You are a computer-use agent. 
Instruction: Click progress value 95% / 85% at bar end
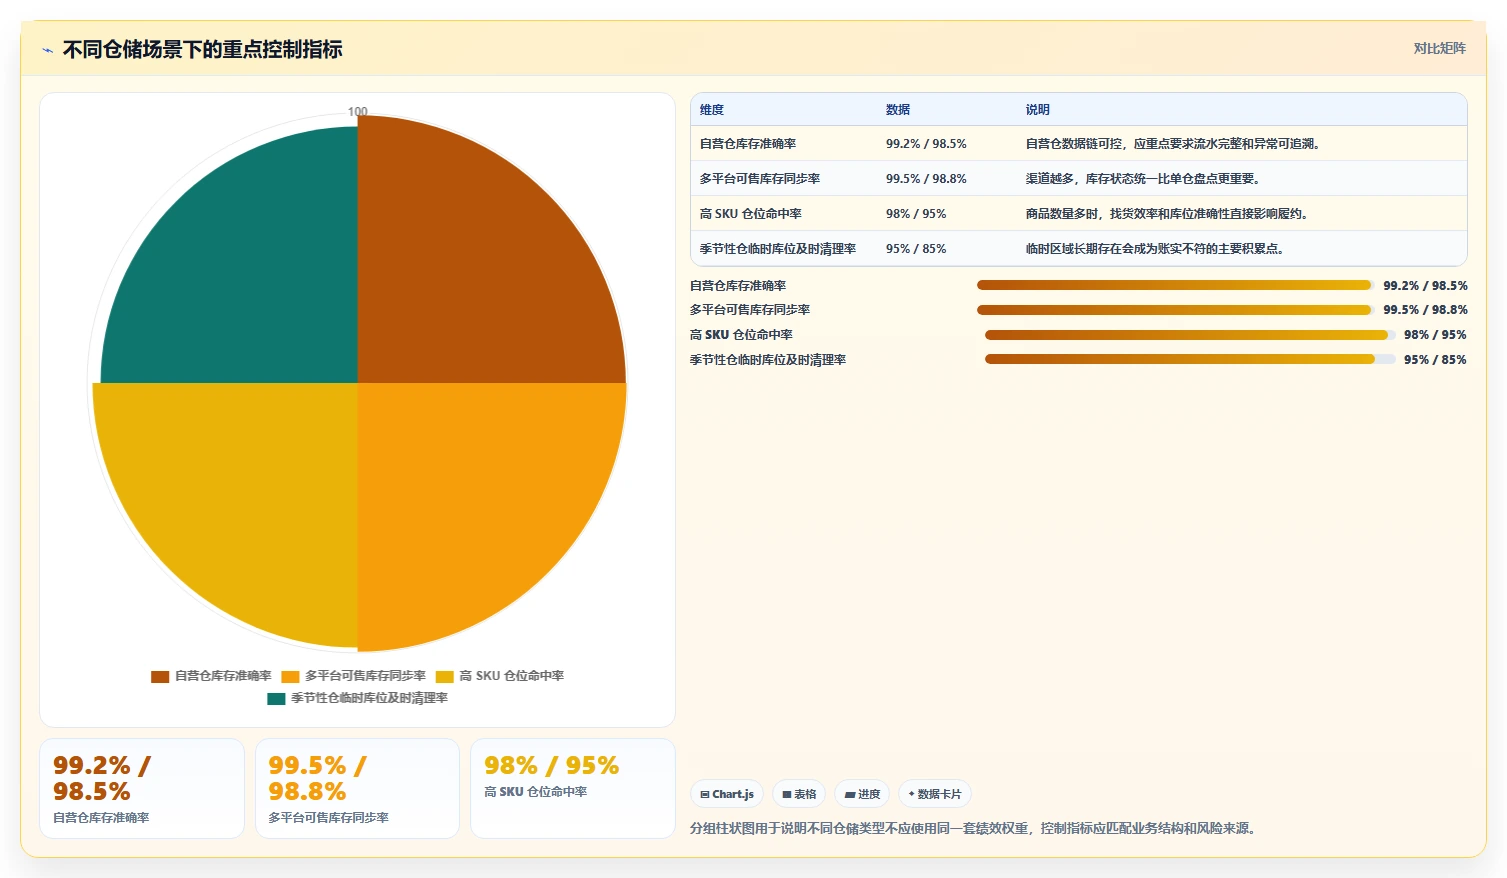tap(1435, 360)
